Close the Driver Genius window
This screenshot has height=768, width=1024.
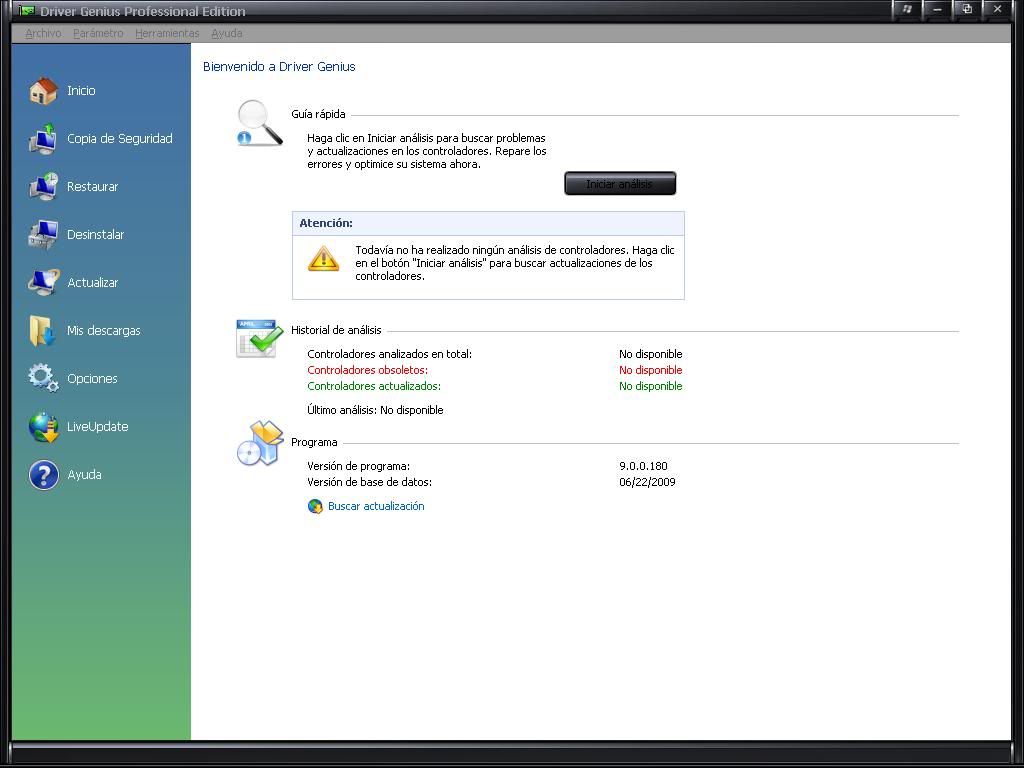point(997,9)
